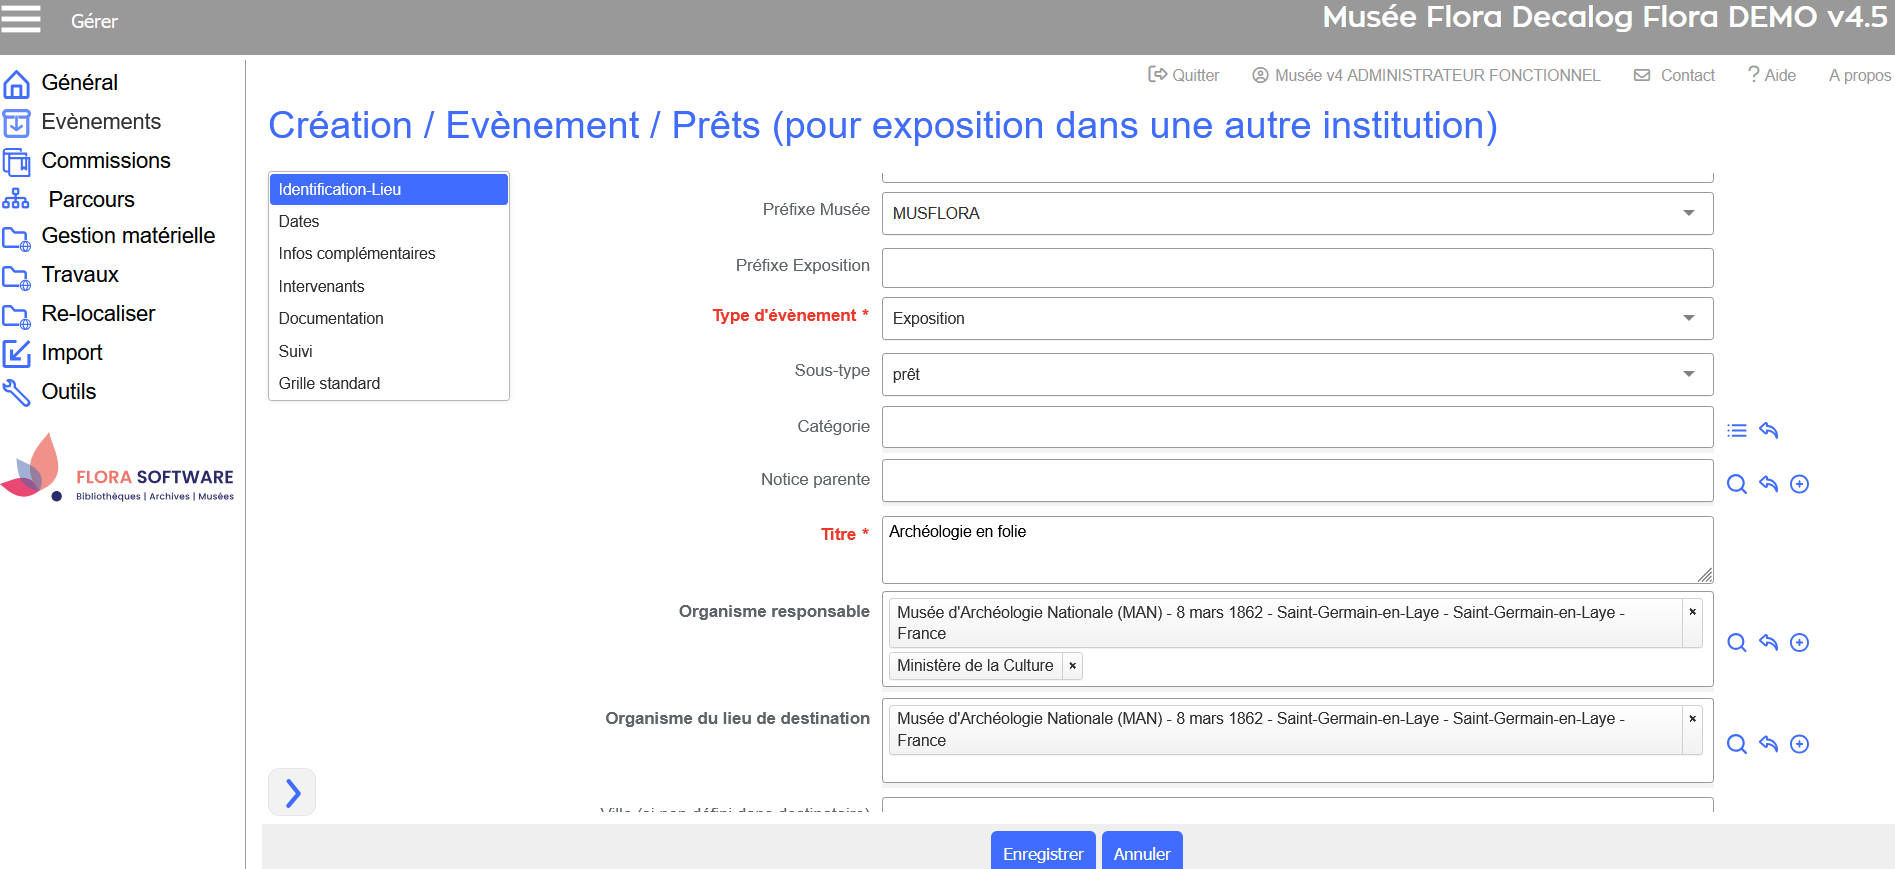Image resolution: width=1895 pixels, height=869 pixels.
Task: Open Gestion matérielle in the sidebar
Action: point(128,236)
